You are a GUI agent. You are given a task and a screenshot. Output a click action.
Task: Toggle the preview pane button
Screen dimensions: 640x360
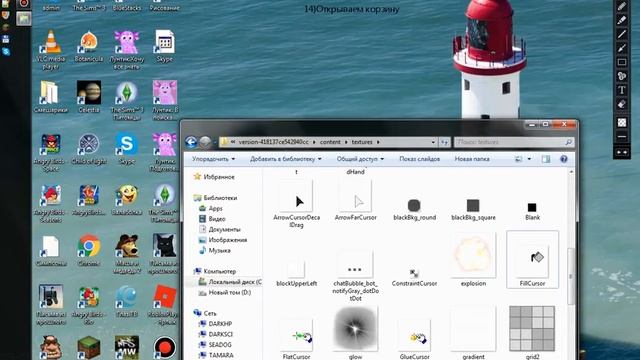546,159
